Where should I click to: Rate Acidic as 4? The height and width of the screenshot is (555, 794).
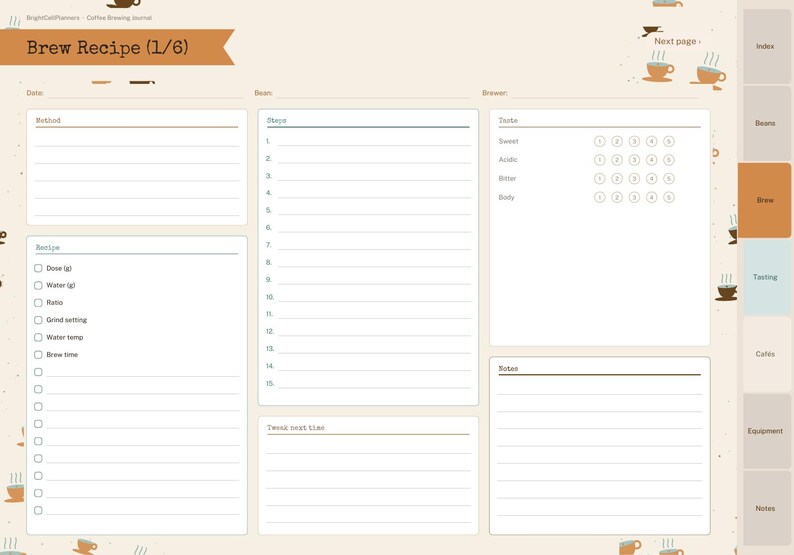click(651, 160)
